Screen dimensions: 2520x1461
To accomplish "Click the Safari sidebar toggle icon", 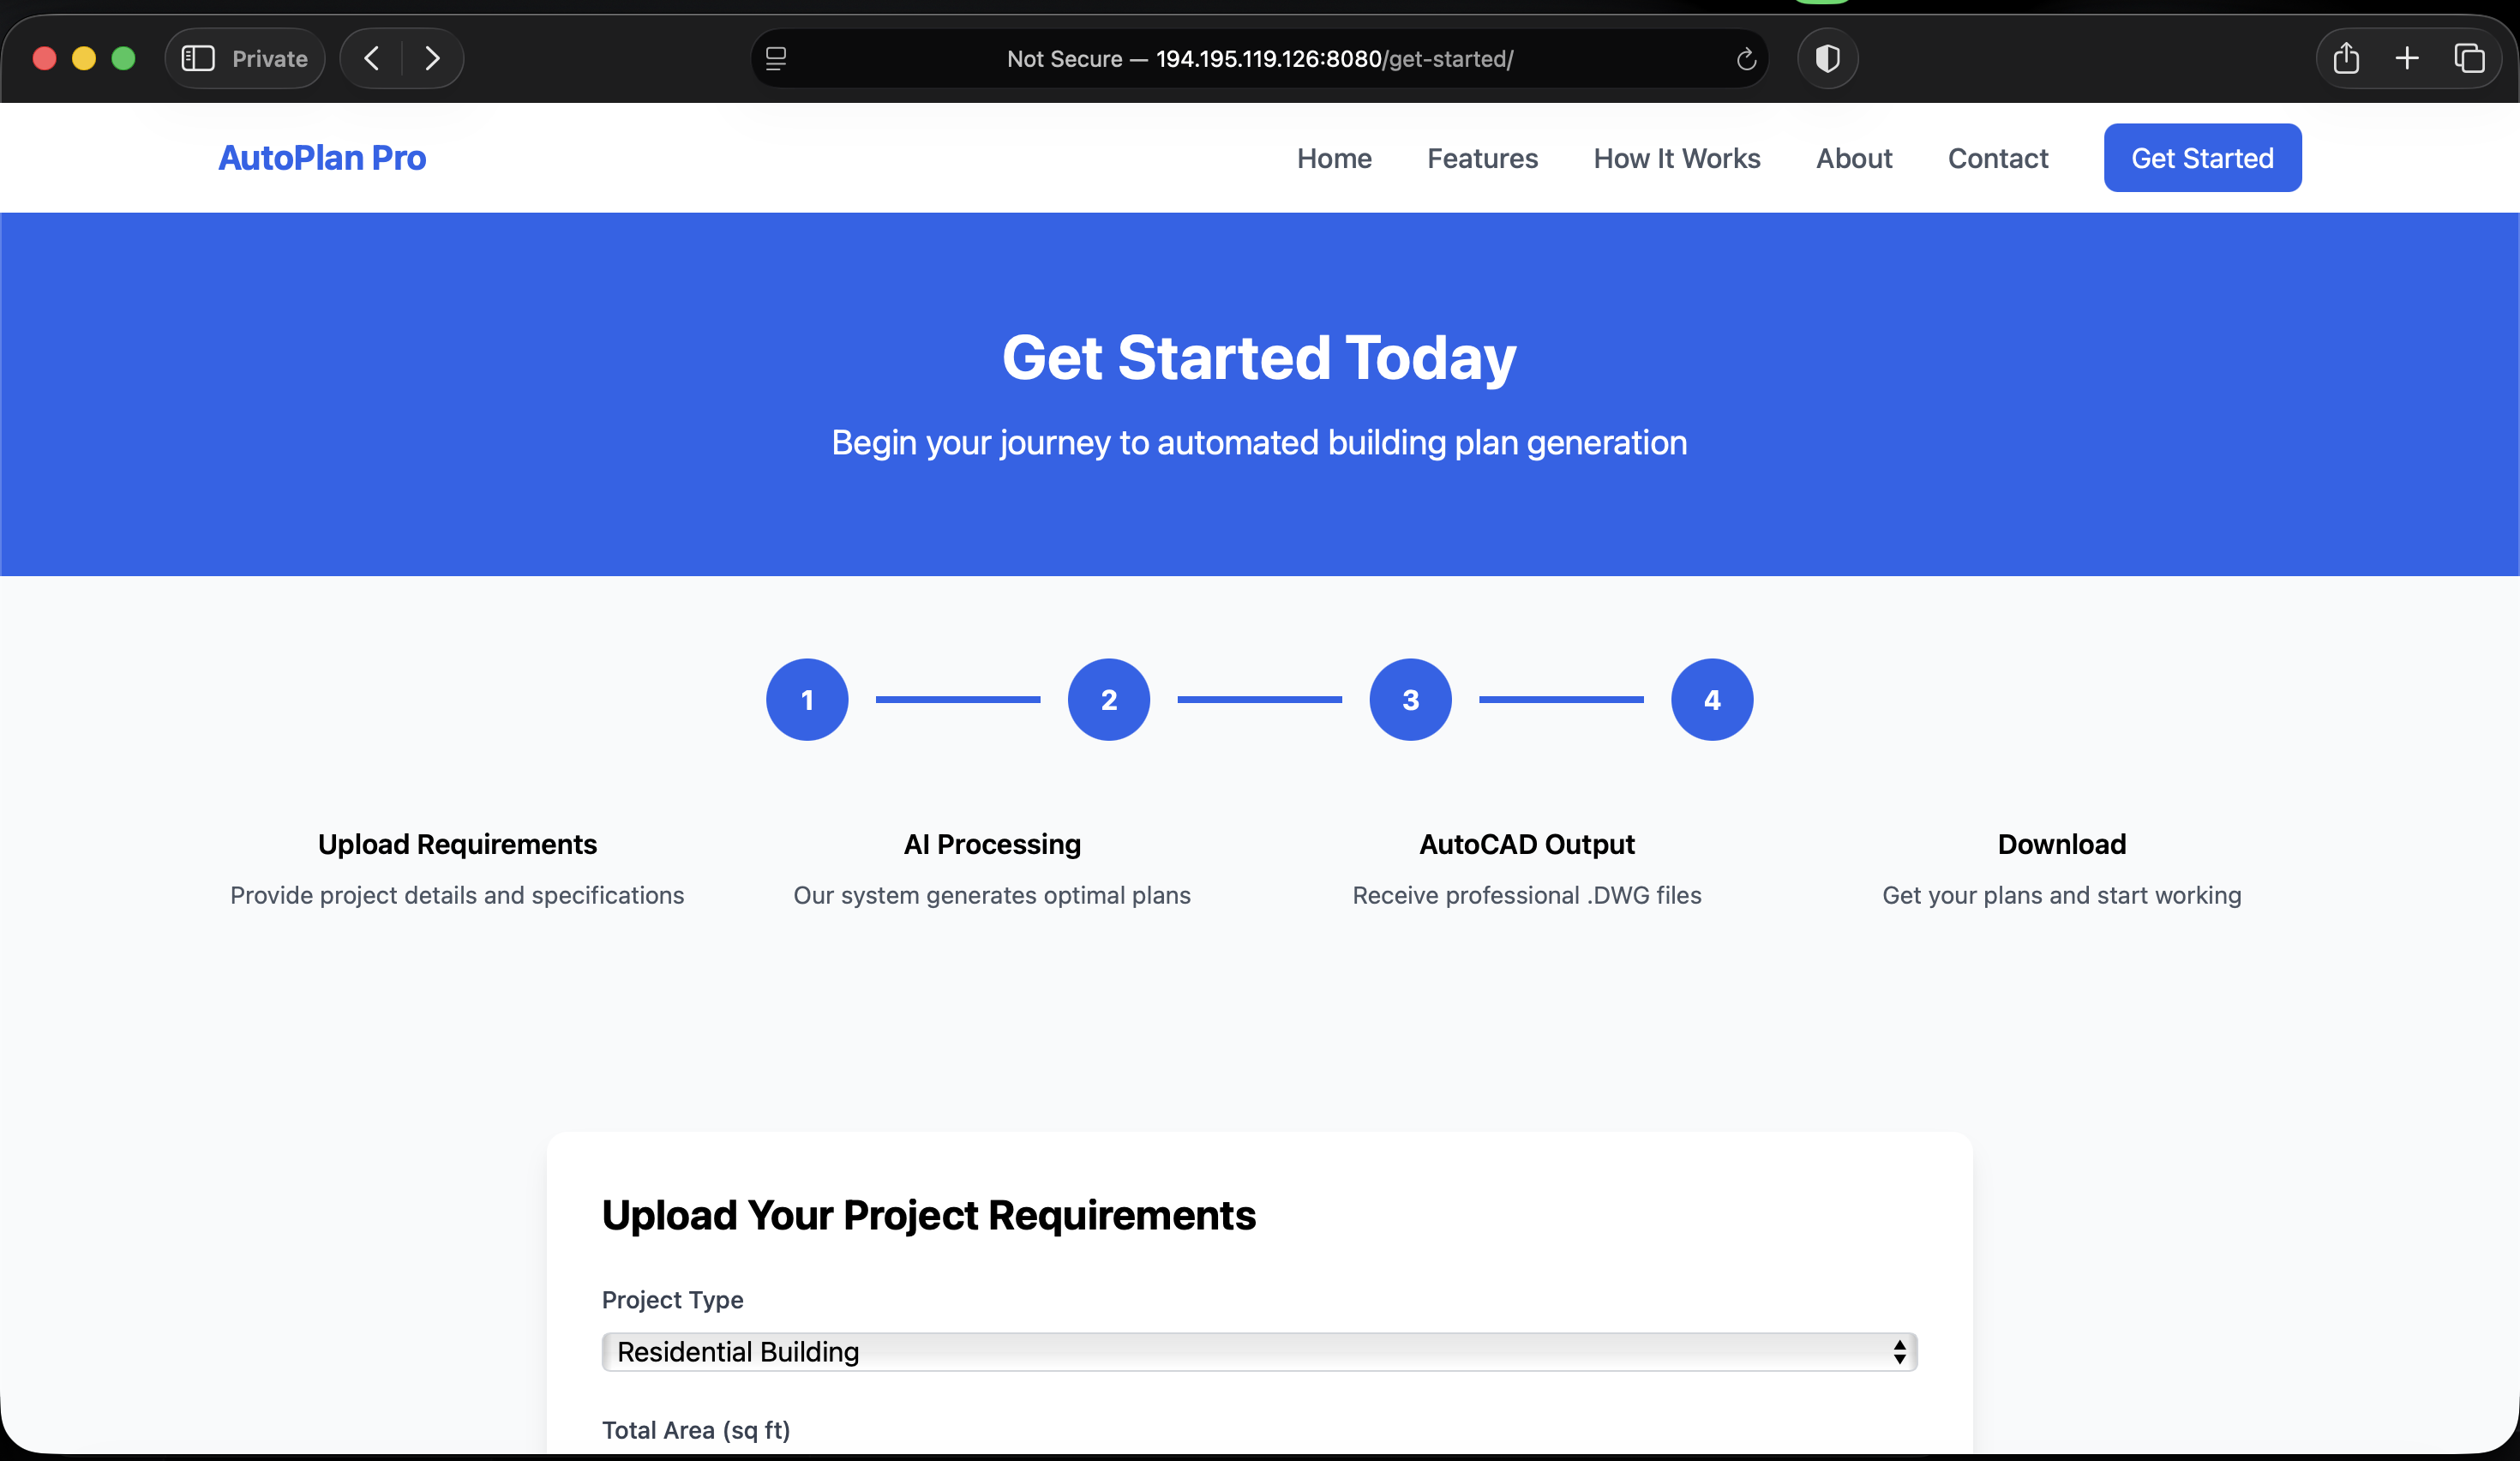I will pos(198,59).
